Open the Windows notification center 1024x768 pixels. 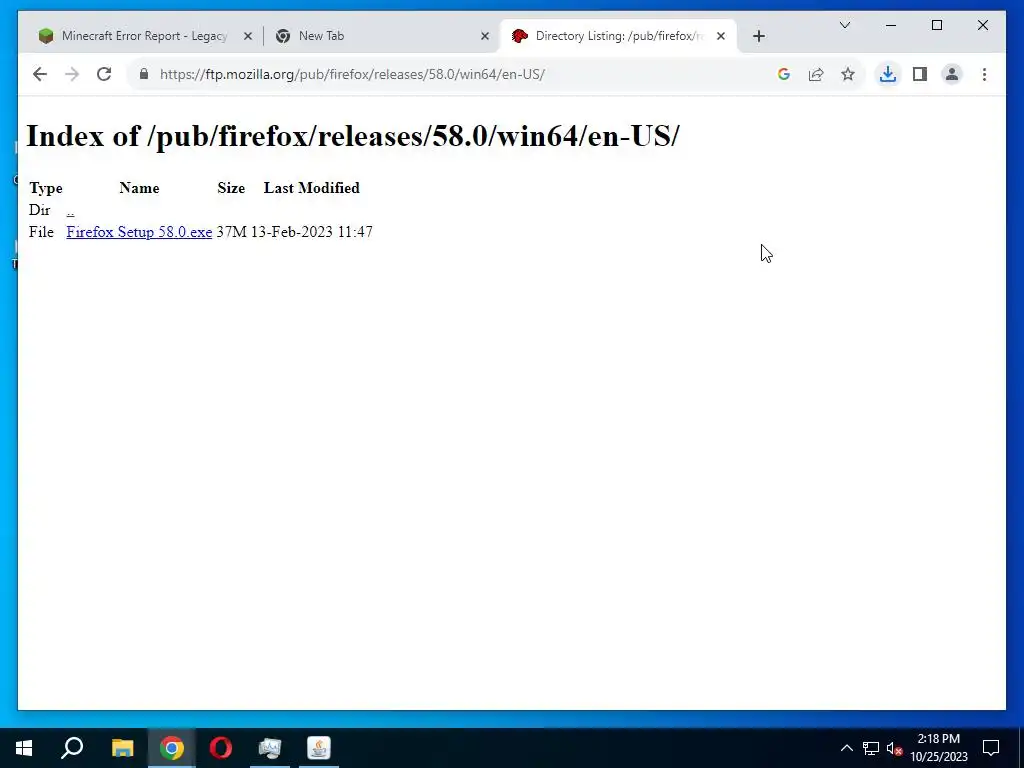pos(991,748)
